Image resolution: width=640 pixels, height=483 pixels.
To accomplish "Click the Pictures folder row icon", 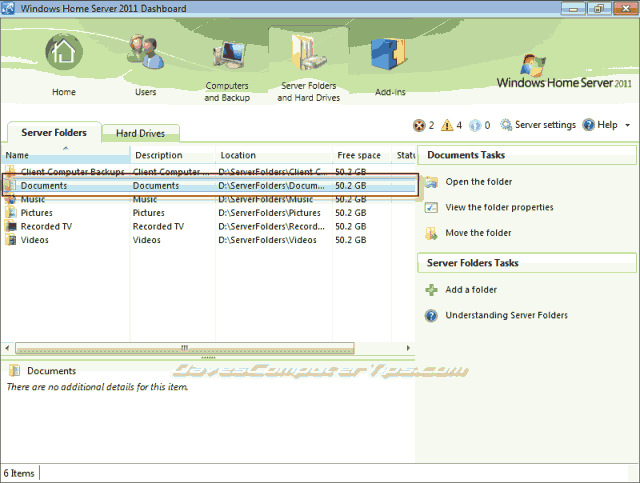I will tap(11, 213).
